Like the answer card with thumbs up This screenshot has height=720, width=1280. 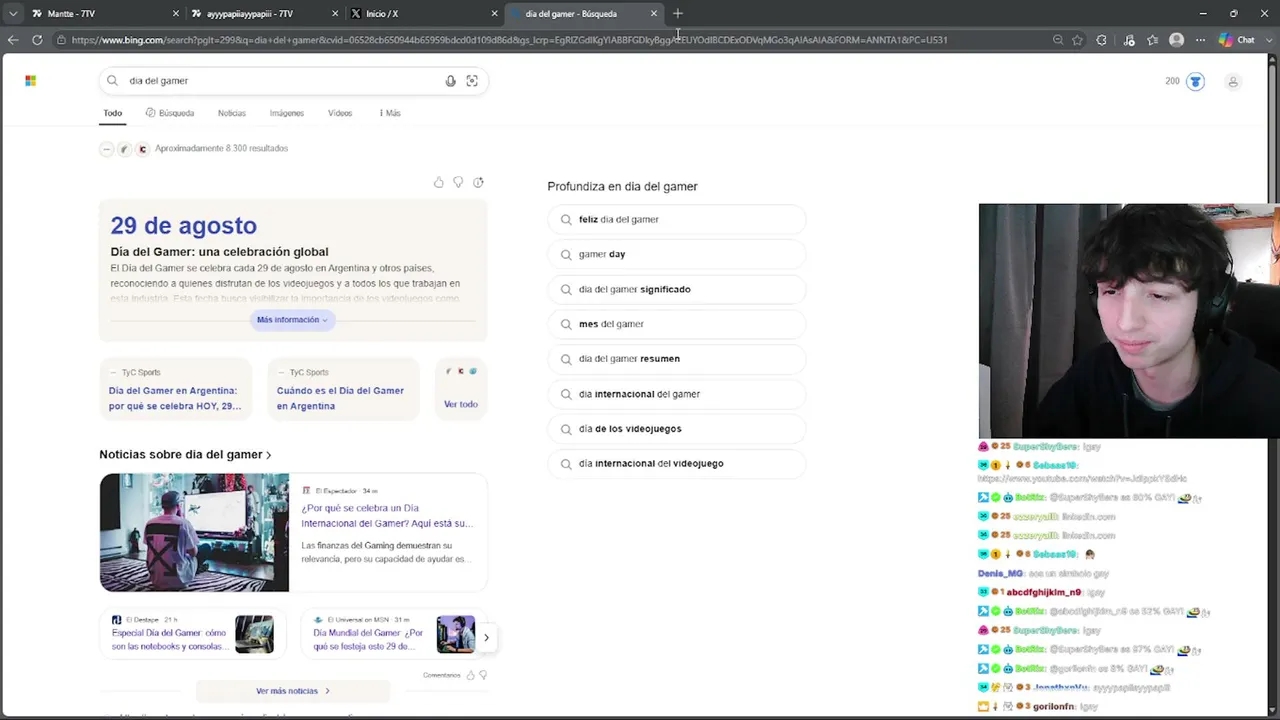[x=438, y=182]
